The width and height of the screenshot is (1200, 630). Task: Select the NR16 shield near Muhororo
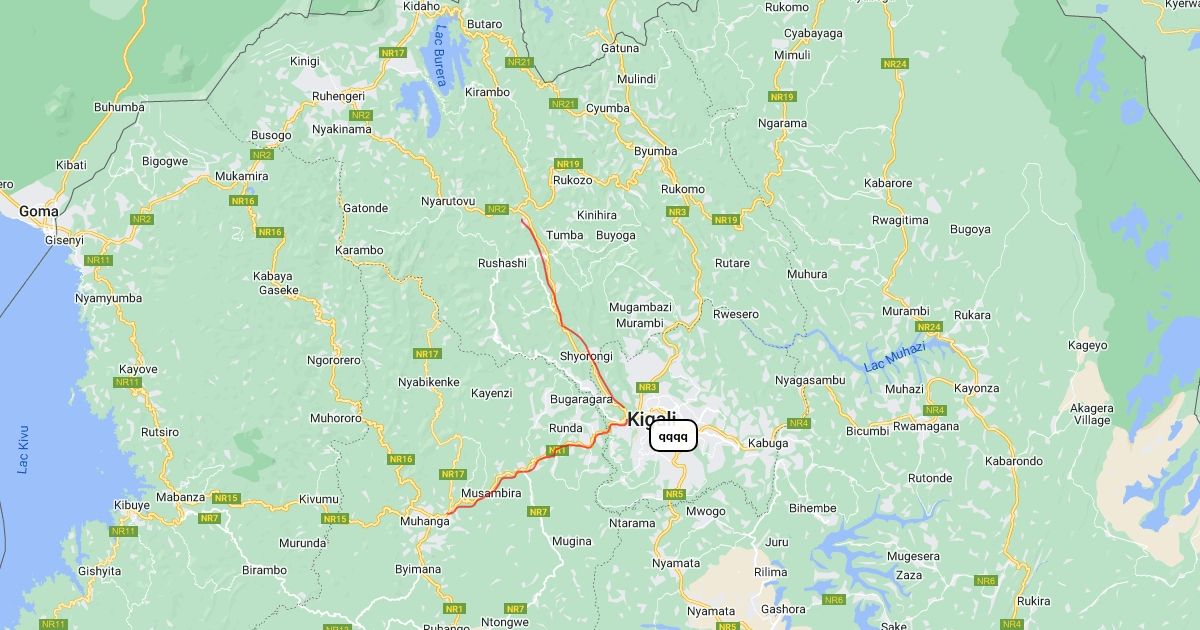(x=401, y=459)
